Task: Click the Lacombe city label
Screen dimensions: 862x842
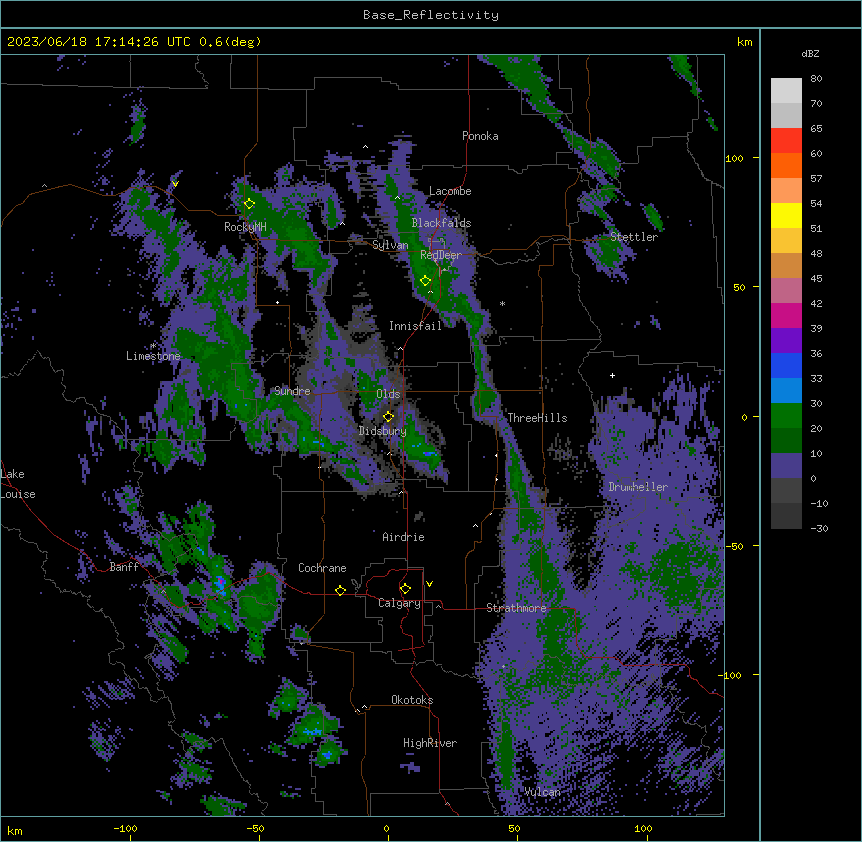Action: [450, 191]
